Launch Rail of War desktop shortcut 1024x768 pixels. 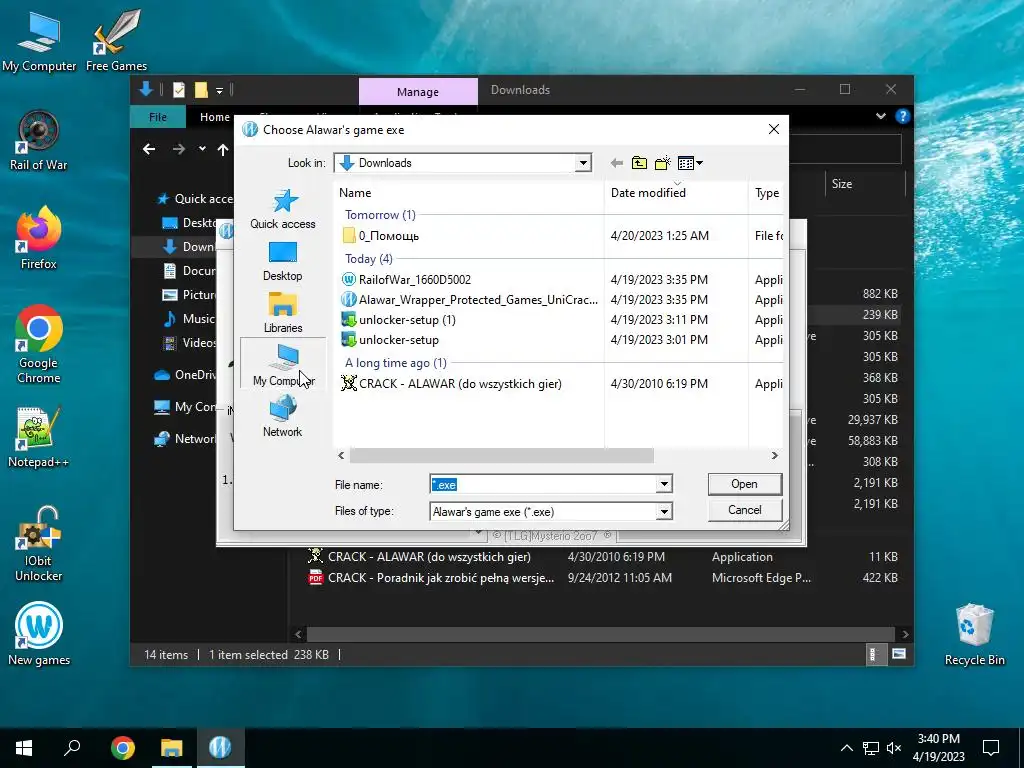pyautogui.click(x=39, y=140)
